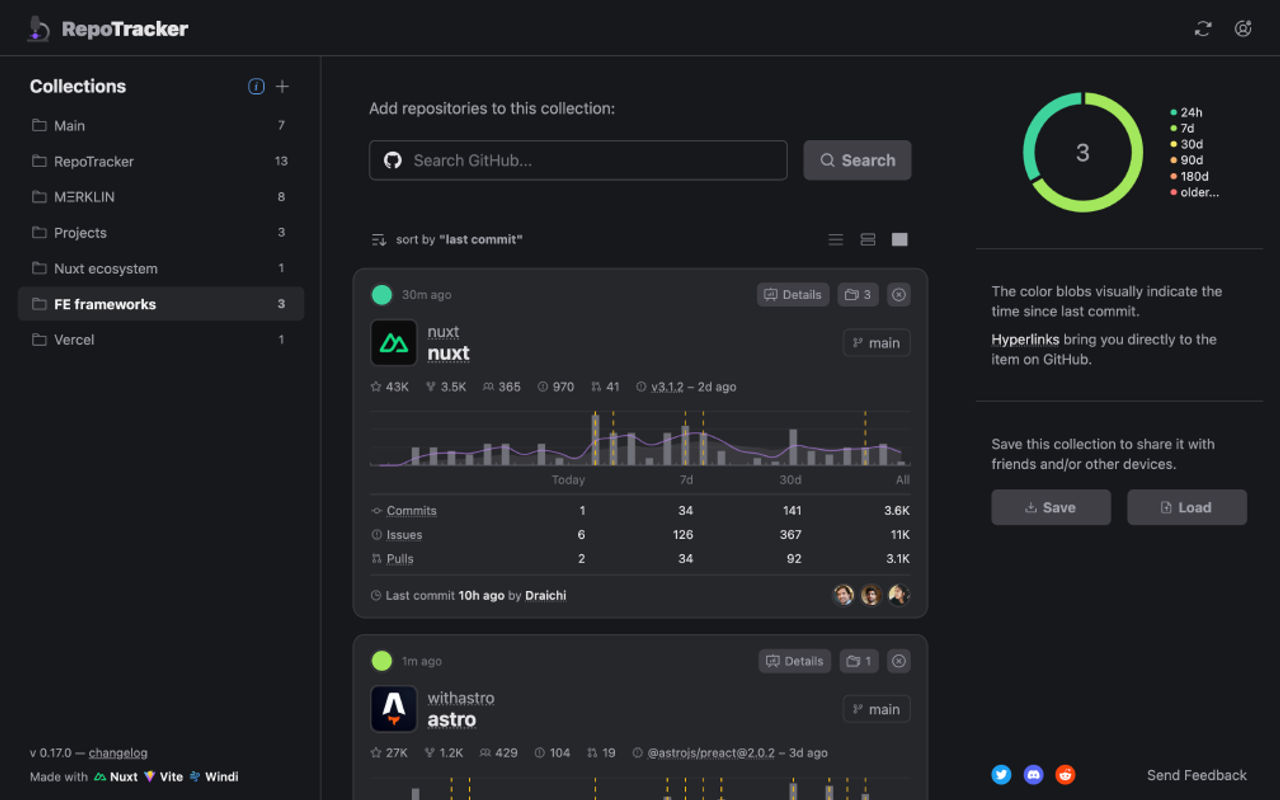Click the Draichi committer name
This screenshot has height=800, width=1280.
pos(545,595)
